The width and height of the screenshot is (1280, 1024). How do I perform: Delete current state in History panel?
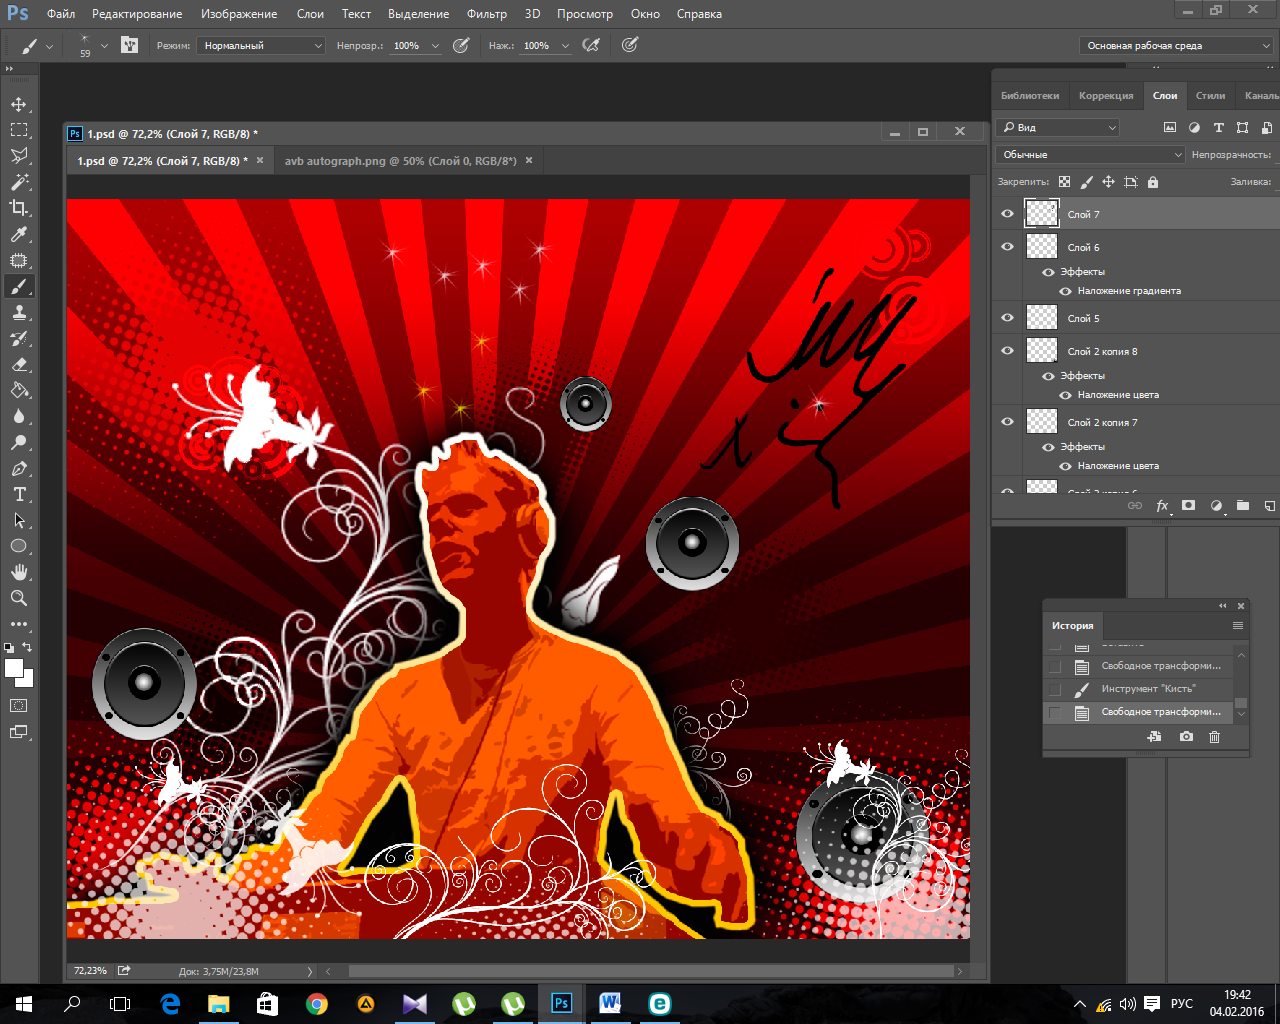(x=1214, y=737)
